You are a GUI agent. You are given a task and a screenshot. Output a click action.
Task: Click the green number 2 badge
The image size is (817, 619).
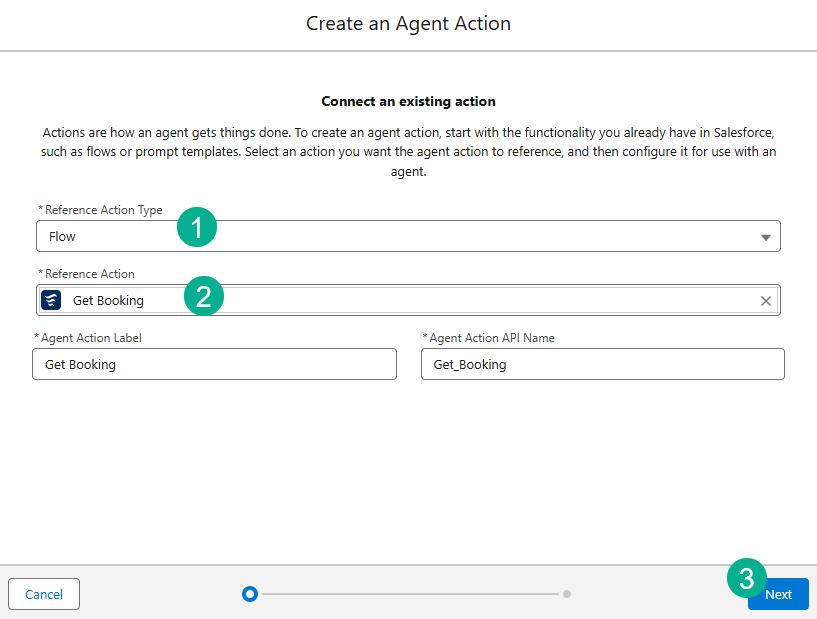tap(203, 296)
